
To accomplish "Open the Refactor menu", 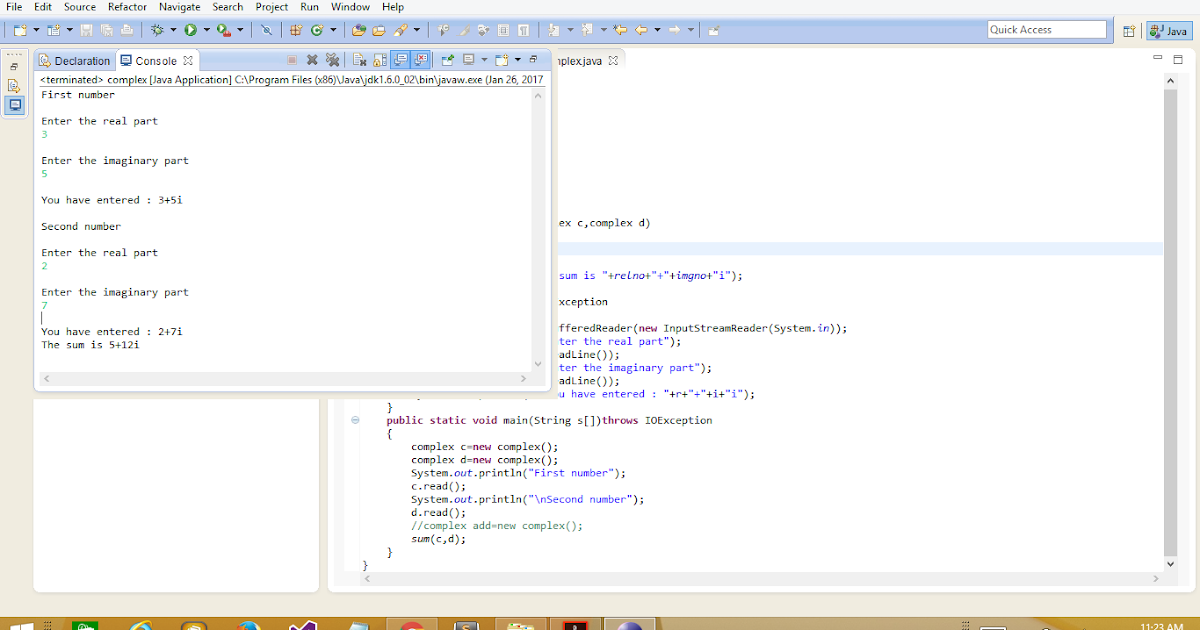I will 126,6.
